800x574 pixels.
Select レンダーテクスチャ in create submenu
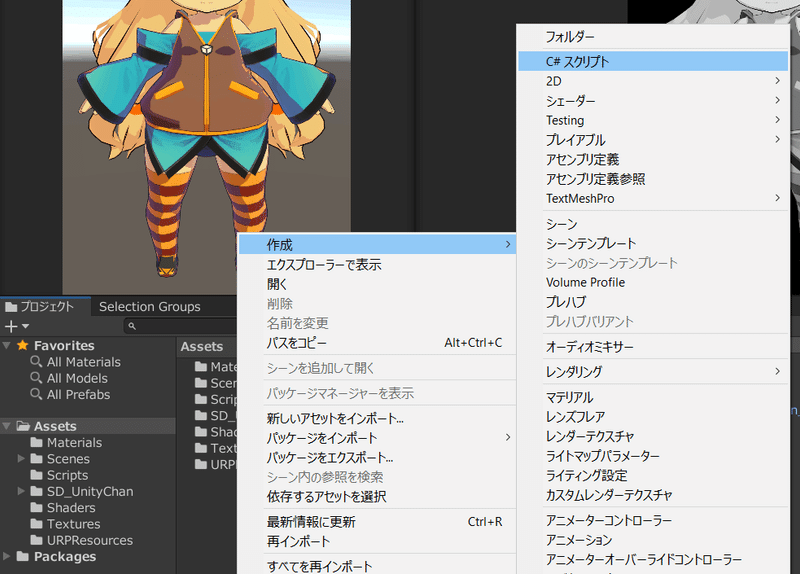[653, 436]
